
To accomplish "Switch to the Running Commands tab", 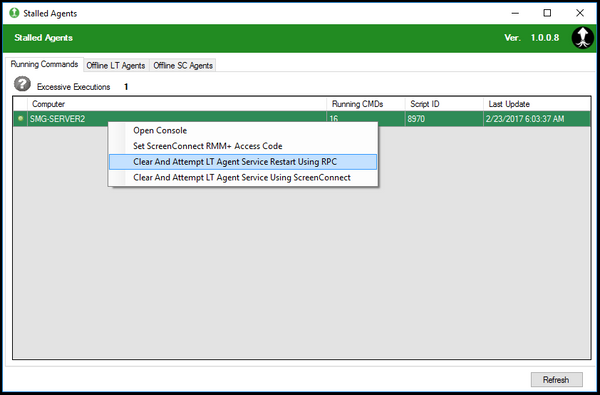I will coord(44,64).
